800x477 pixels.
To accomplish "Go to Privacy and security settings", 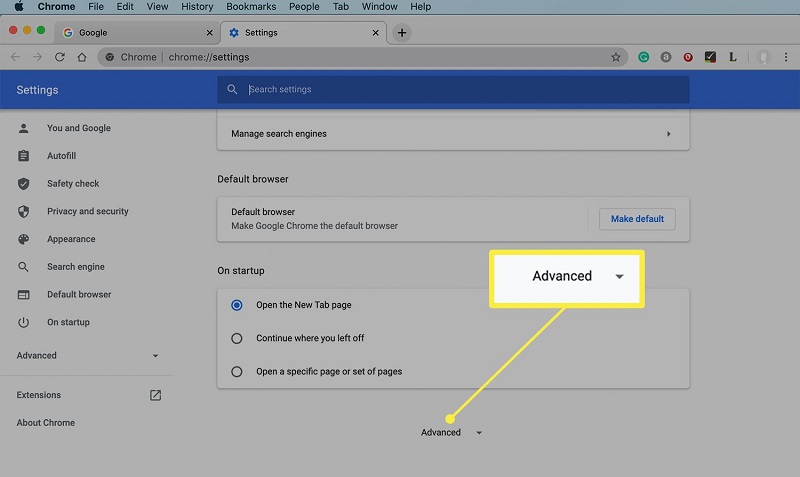I will coord(88,211).
